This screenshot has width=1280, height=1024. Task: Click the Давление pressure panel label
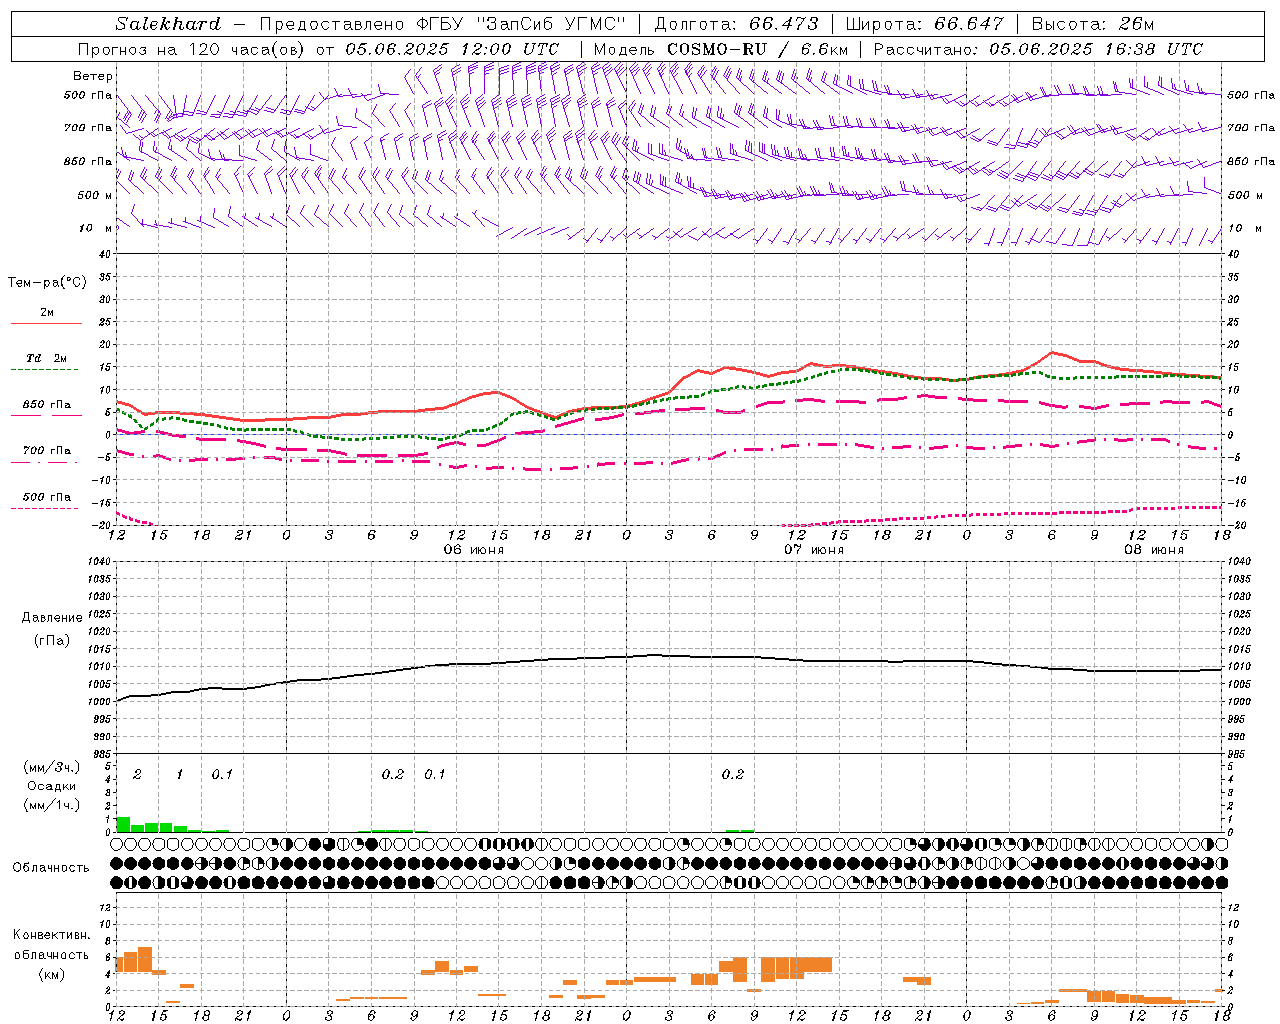[52, 618]
